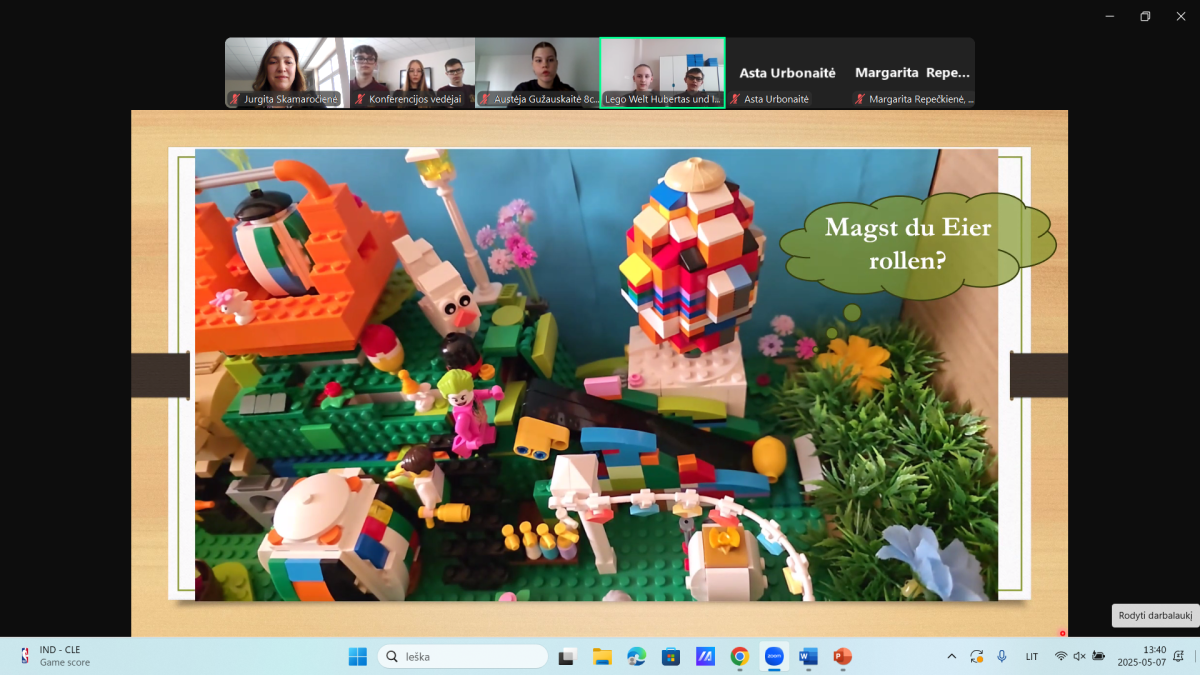Open the LIT keyboard language switcher
This screenshot has width=1200, height=675.
pyautogui.click(x=1032, y=657)
